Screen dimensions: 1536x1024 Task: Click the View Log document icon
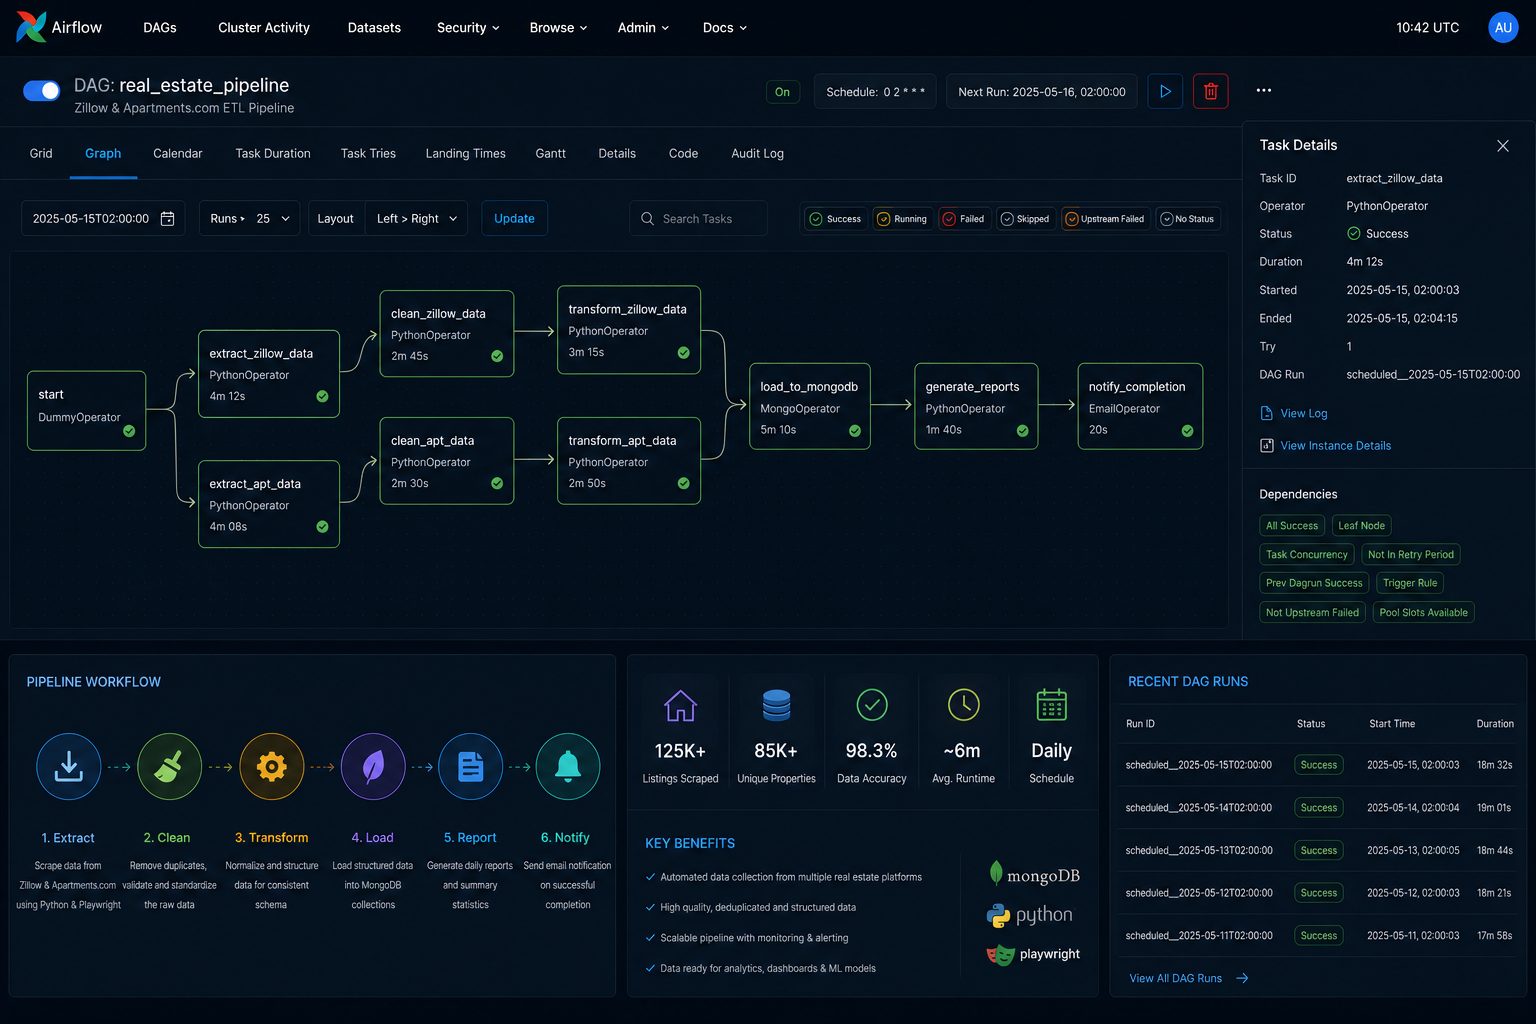(1267, 413)
